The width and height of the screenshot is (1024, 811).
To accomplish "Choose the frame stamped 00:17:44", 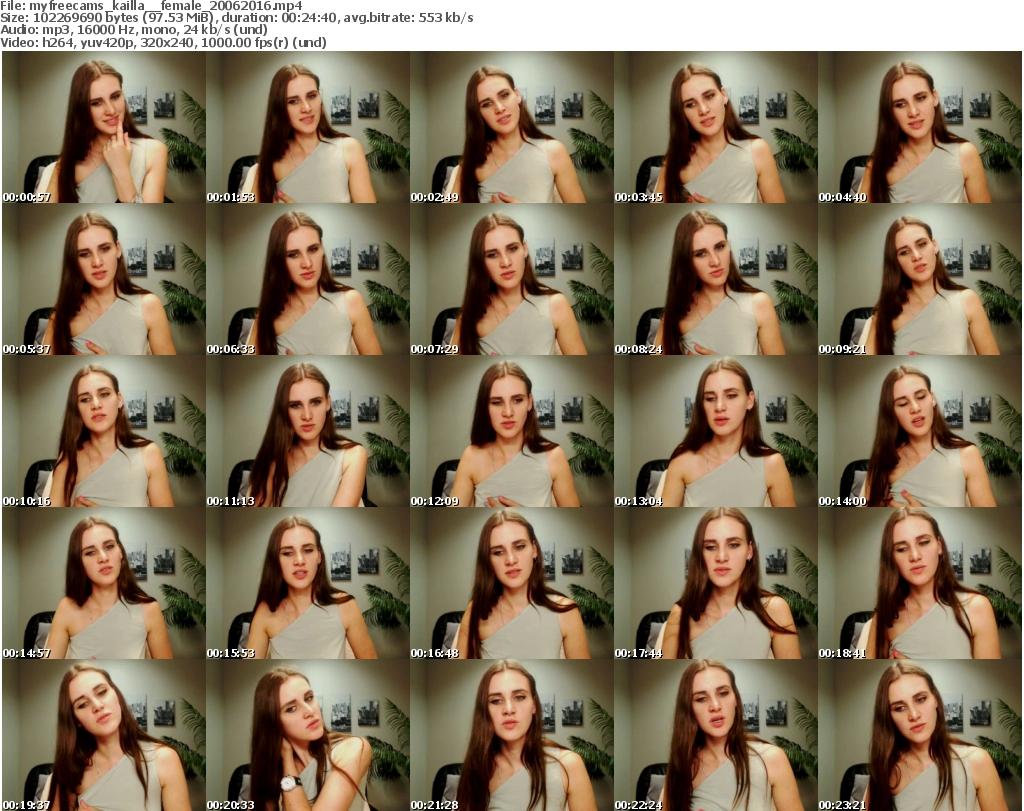I will 715,583.
